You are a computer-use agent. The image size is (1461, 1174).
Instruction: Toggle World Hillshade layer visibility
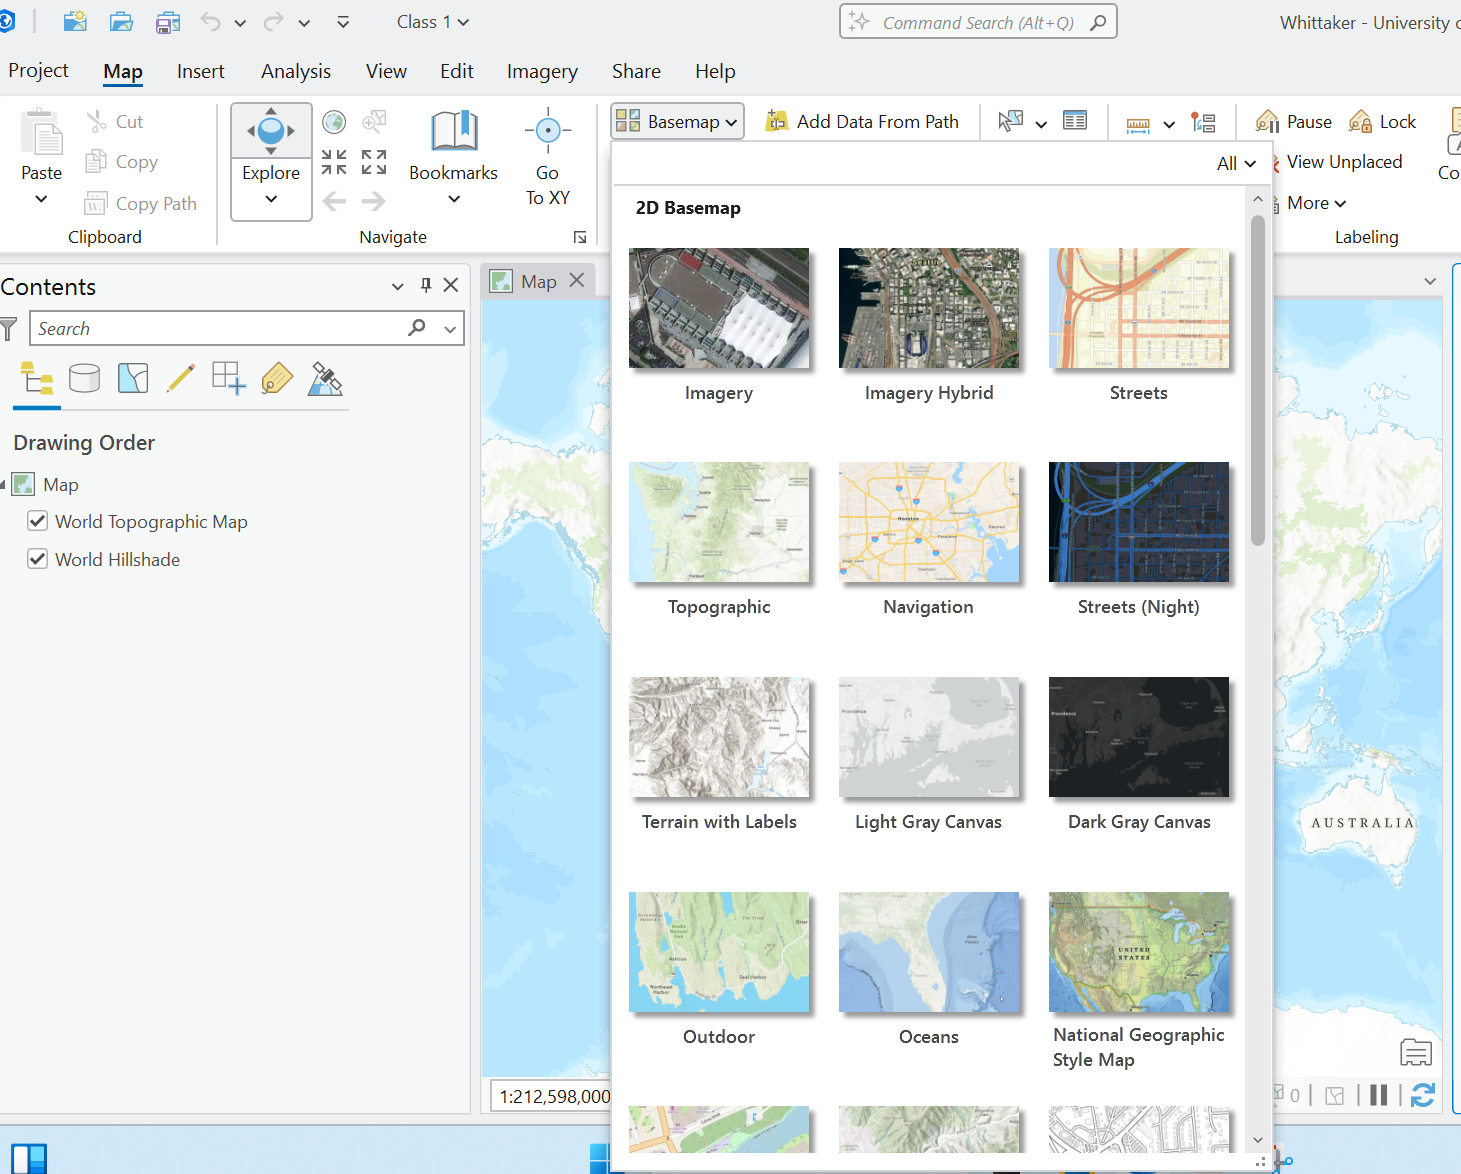(38, 559)
